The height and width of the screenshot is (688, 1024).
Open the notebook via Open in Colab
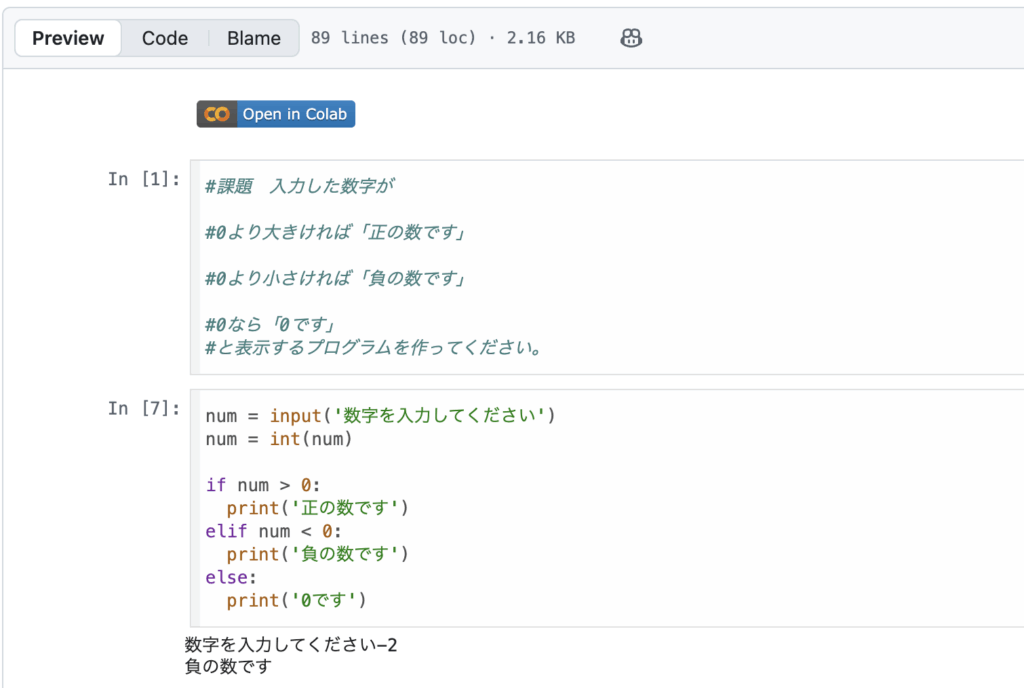click(x=294, y=114)
